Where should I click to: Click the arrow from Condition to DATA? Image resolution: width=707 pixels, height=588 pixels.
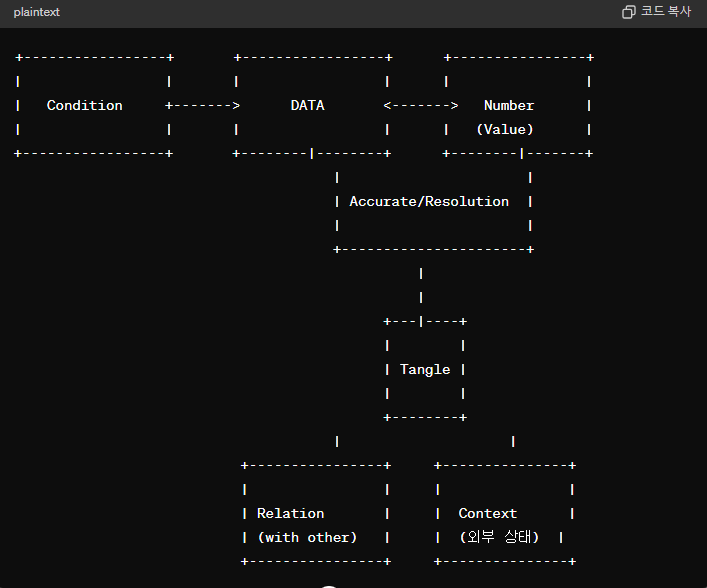(x=203, y=105)
